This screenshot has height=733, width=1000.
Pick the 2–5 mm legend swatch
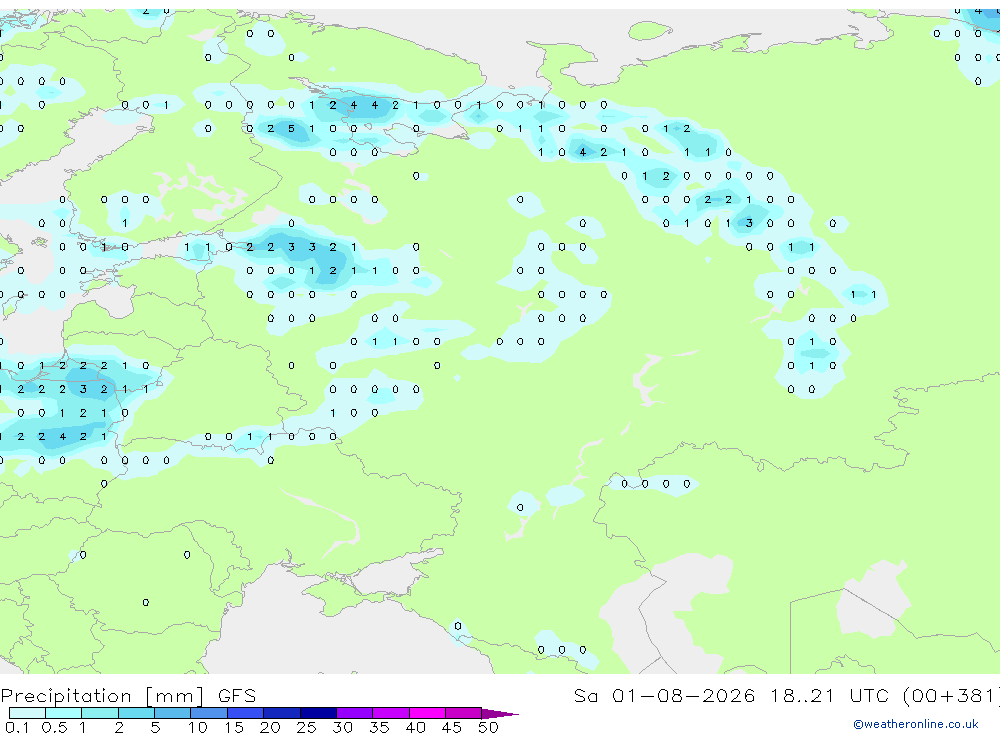136,713
